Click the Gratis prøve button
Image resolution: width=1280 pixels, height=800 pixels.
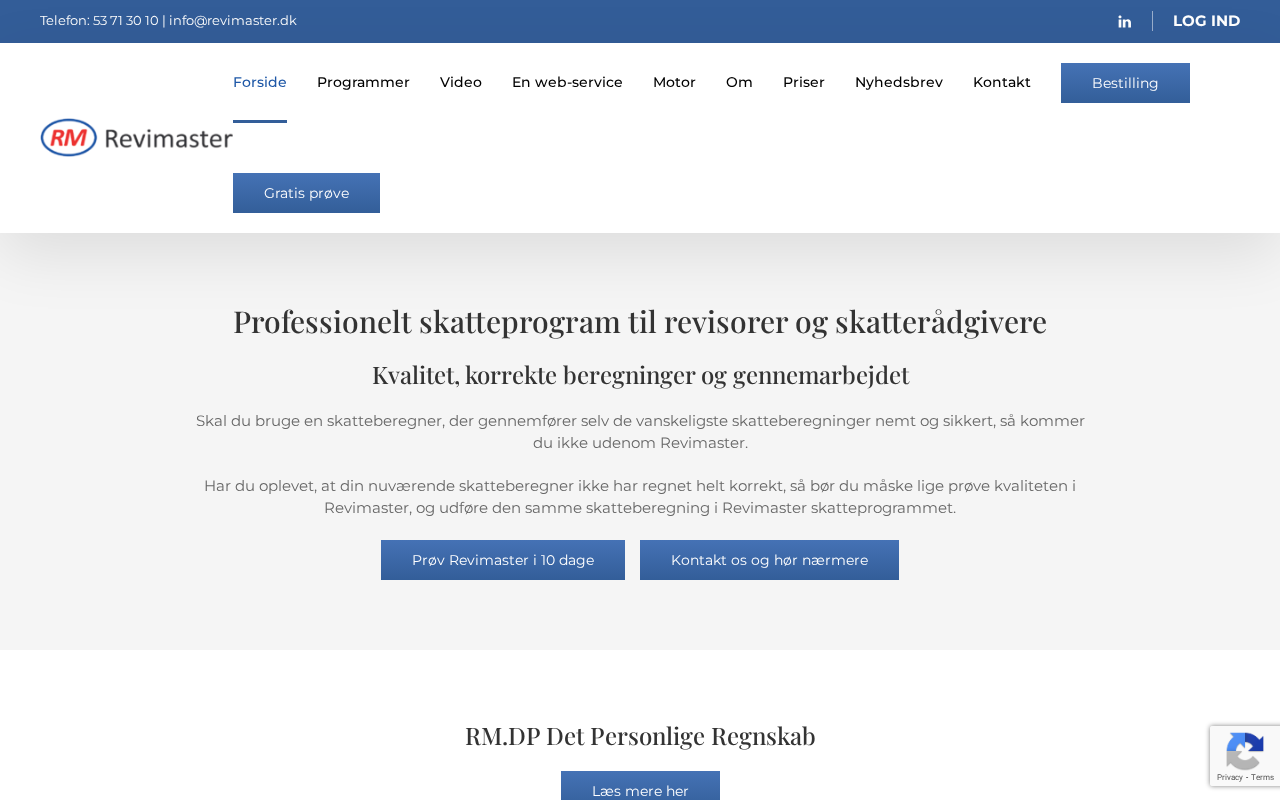[x=306, y=193]
